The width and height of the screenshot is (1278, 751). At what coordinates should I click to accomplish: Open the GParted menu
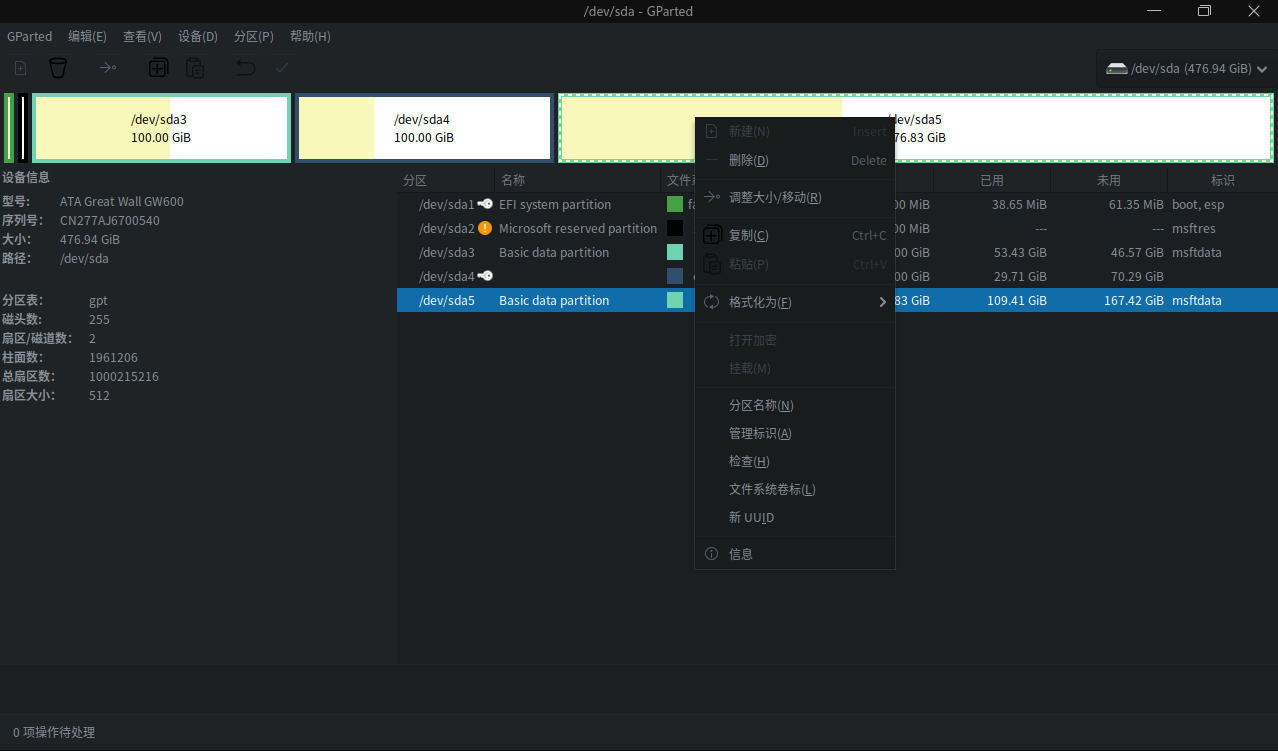(x=30, y=36)
